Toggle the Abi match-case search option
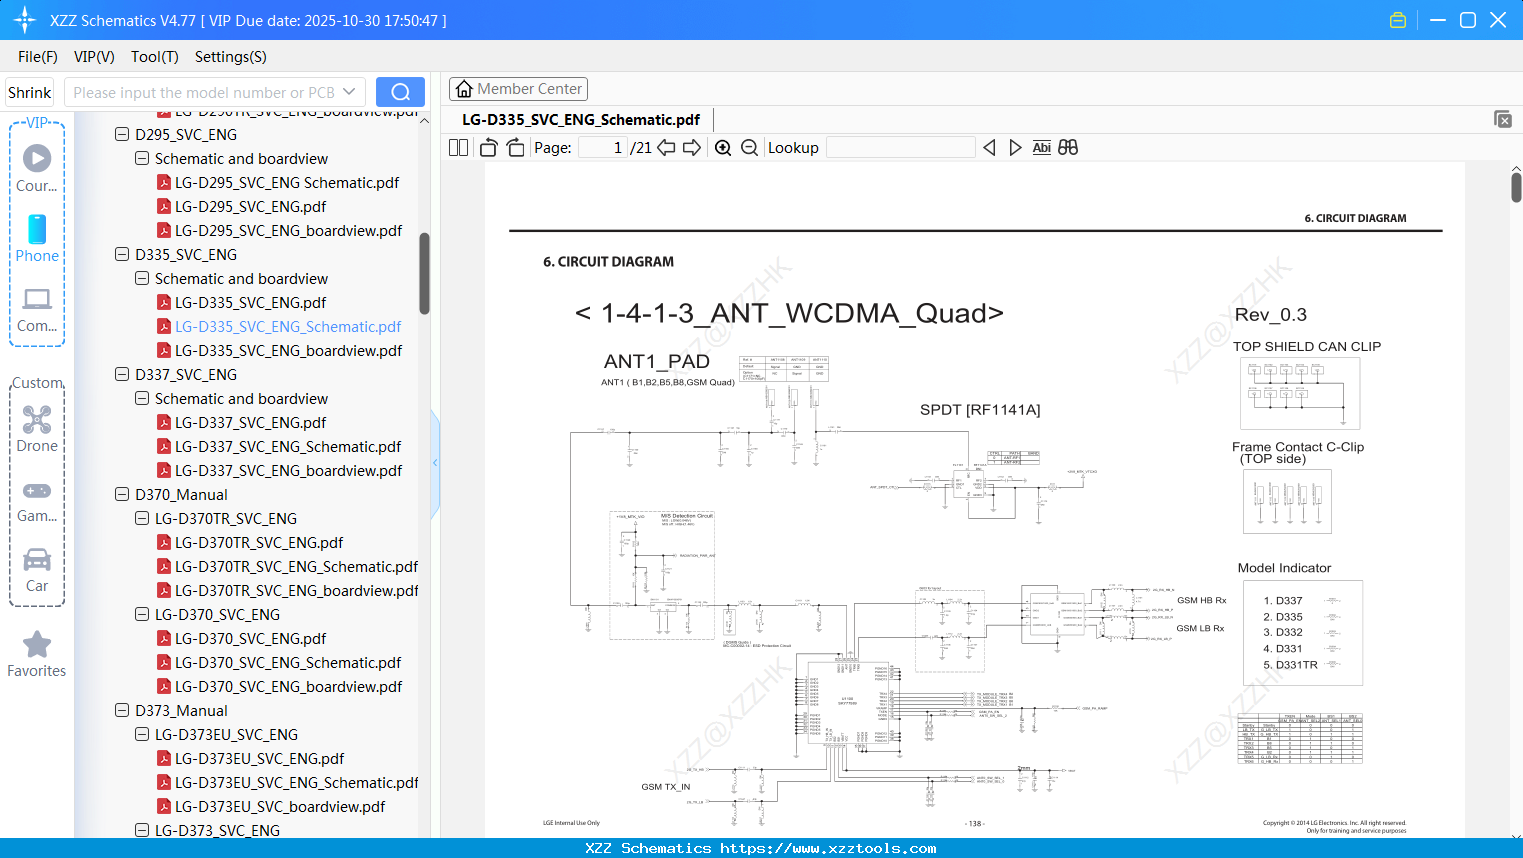Image resolution: width=1523 pixels, height=858 pixels. [x=1042, y=147]
